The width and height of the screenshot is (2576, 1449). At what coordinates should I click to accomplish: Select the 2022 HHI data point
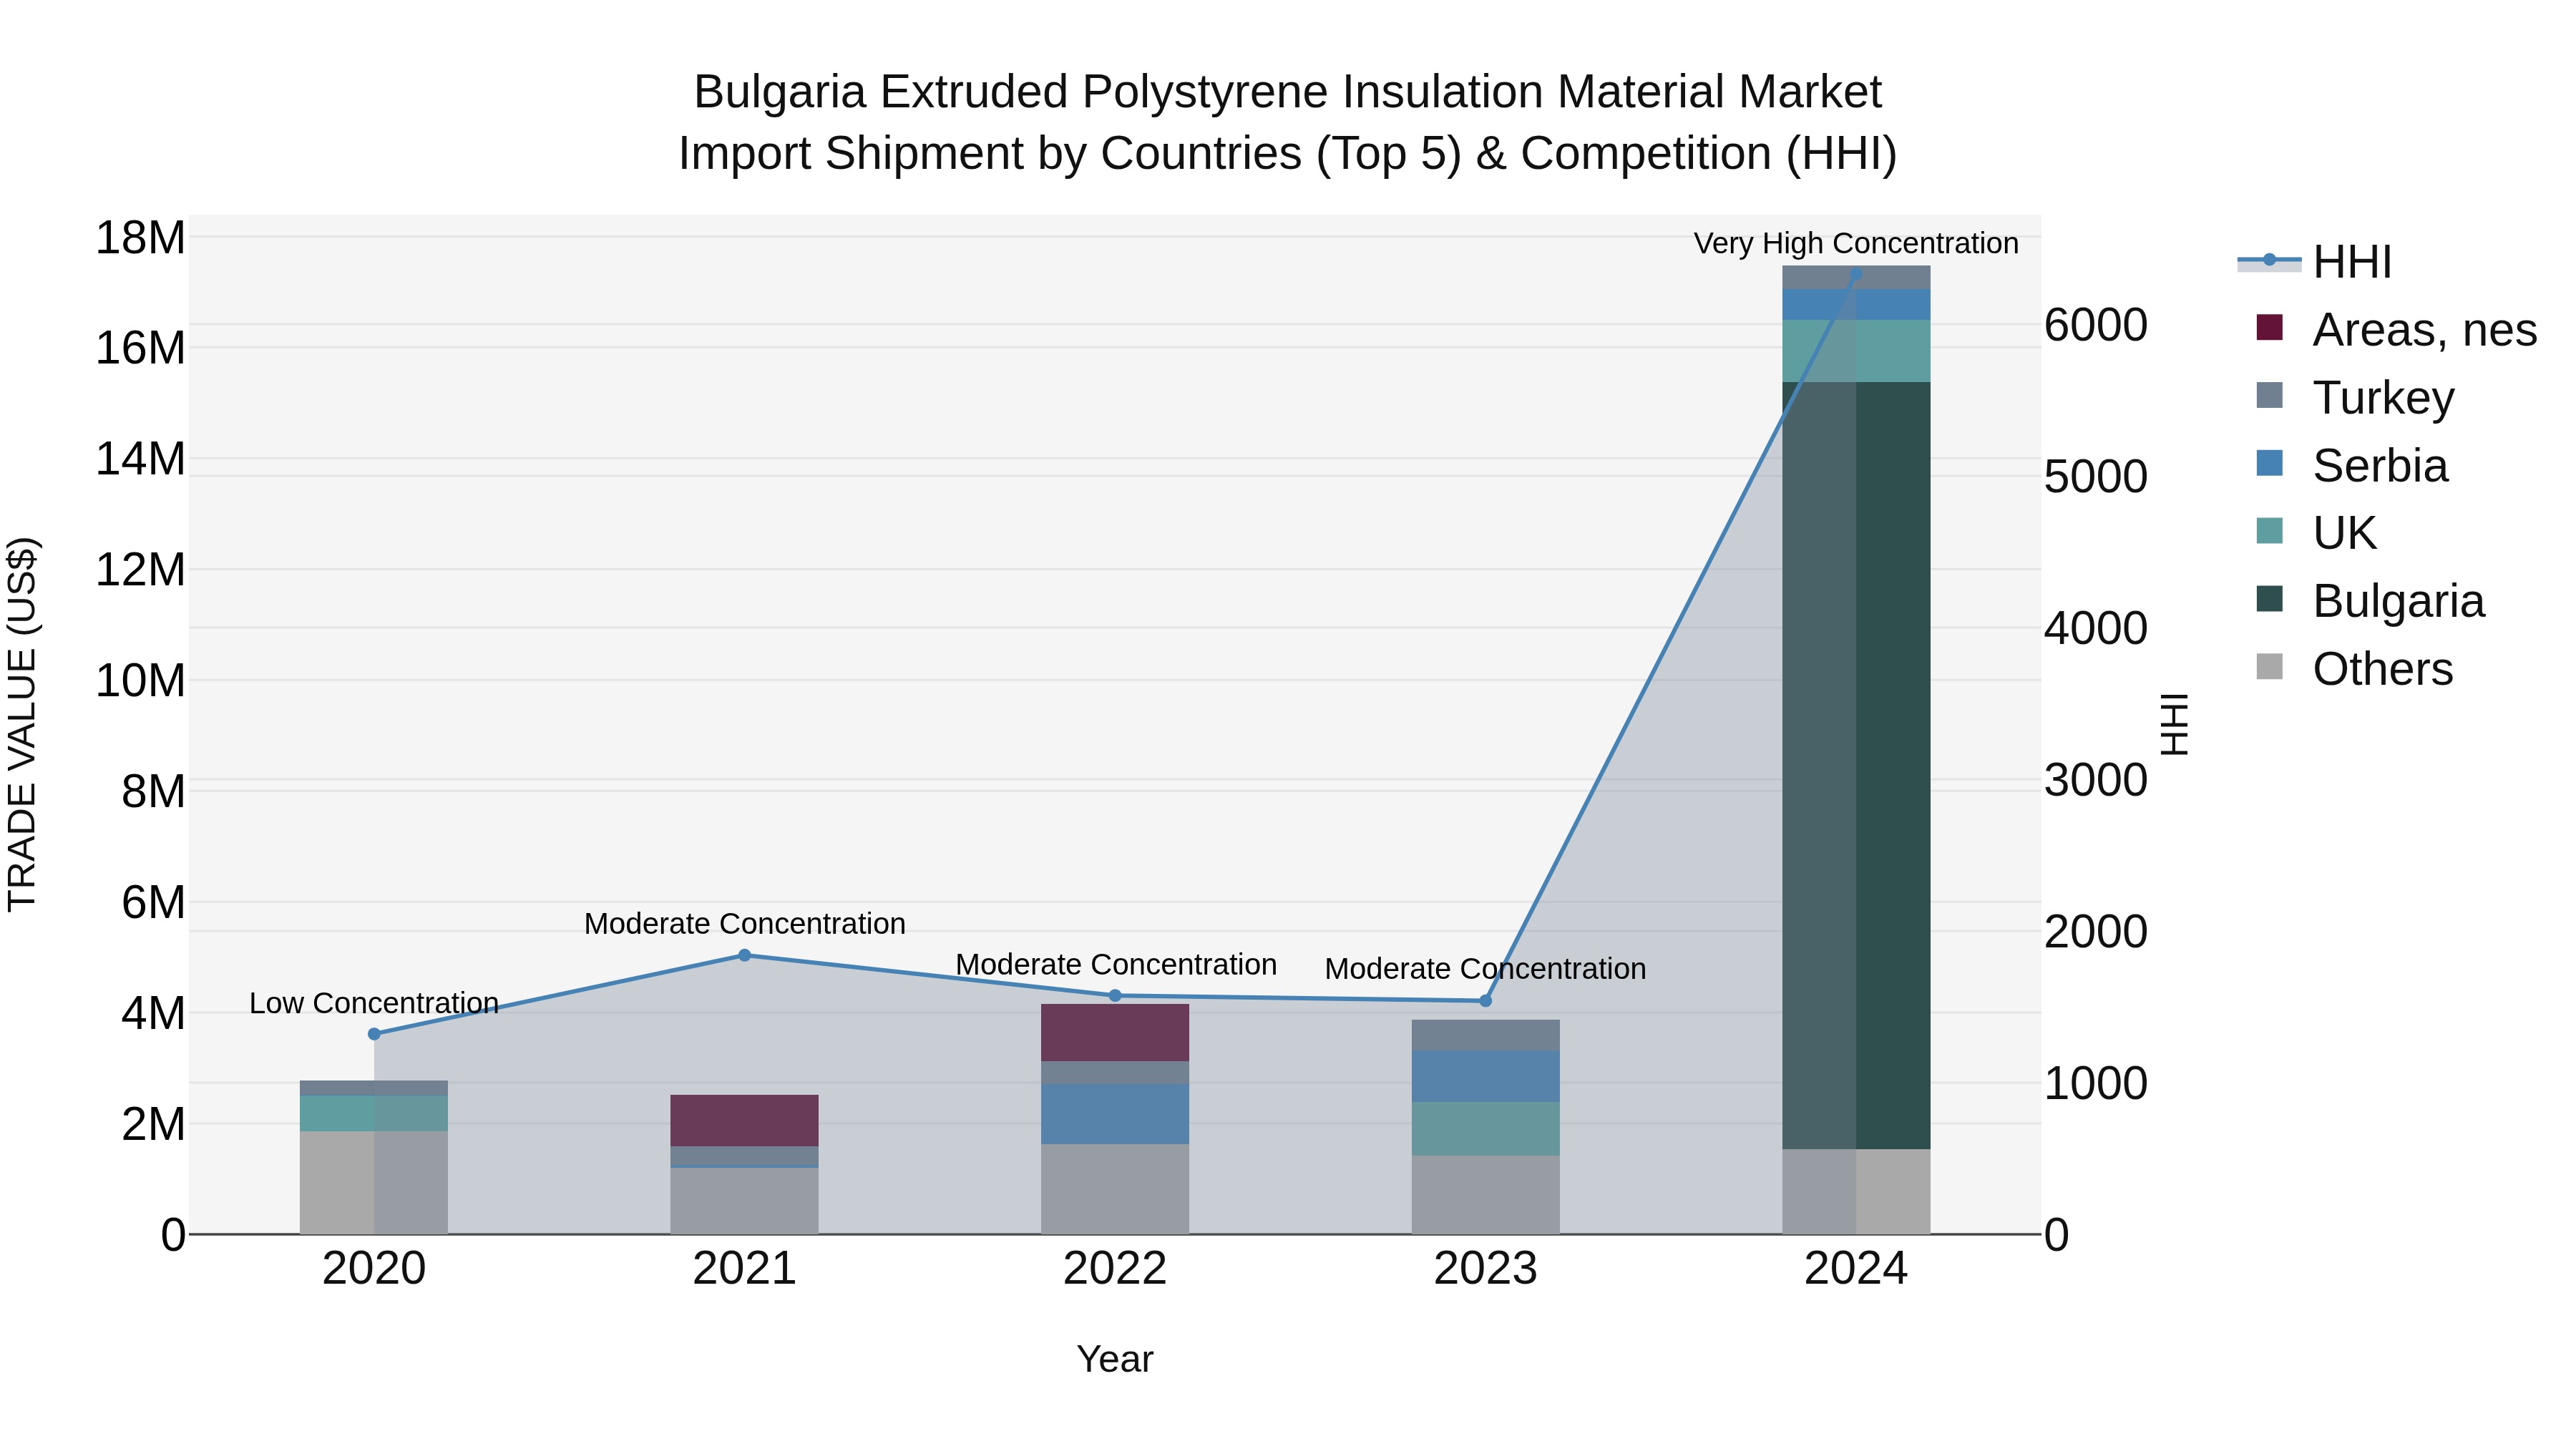coord(1115,995)
